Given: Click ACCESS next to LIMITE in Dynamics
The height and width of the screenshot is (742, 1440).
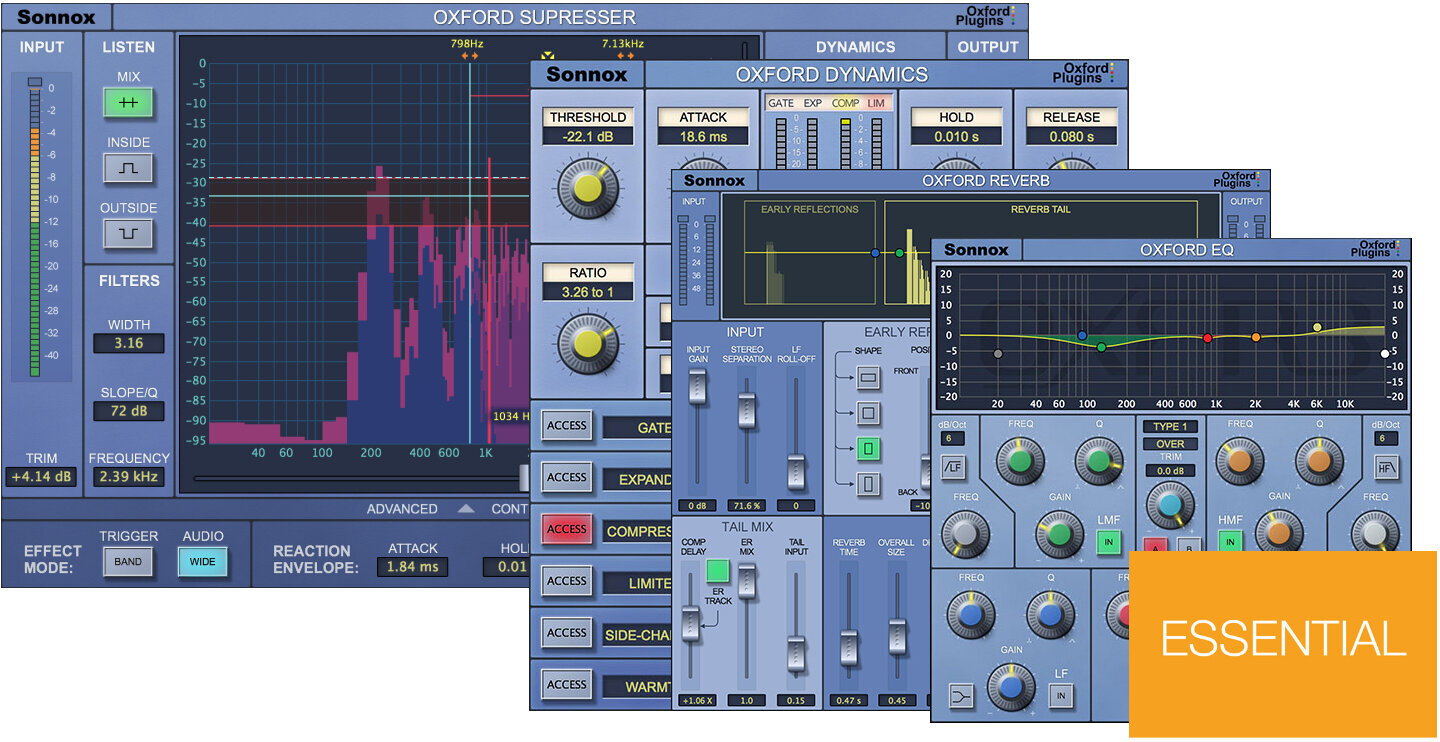Looking at the screenshot, I should click(x=567, y=581).
